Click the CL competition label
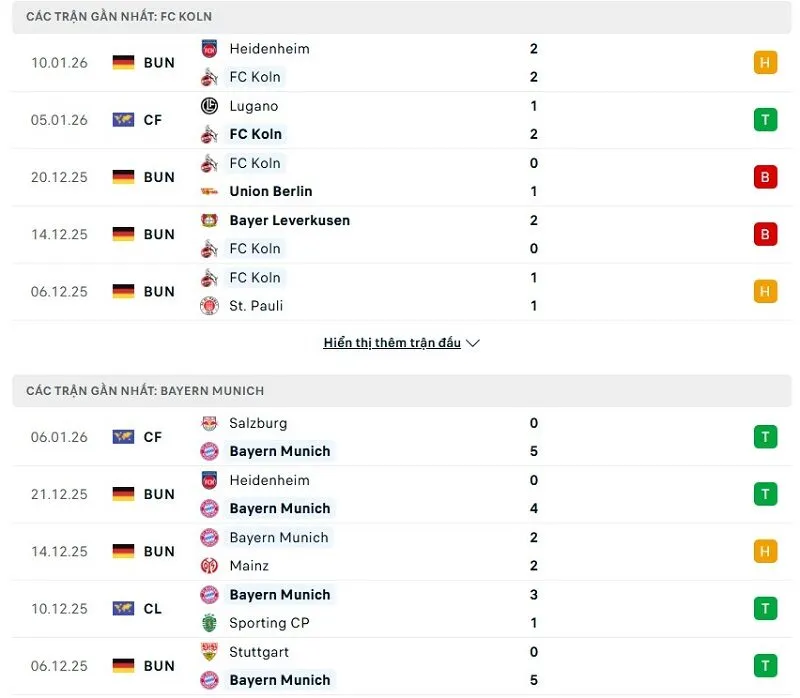 (x=152, y=608)
